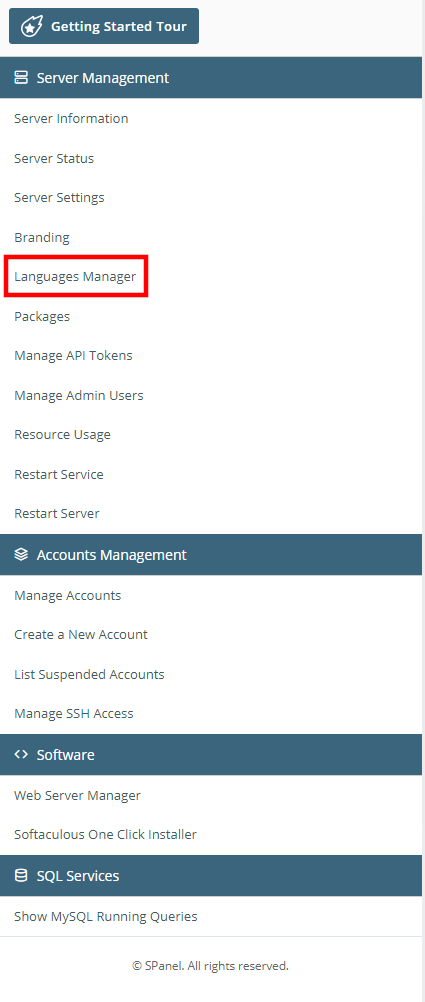425x1002 pixels.
Task: Click the Software code brackets icon
Action: [21, 754]
